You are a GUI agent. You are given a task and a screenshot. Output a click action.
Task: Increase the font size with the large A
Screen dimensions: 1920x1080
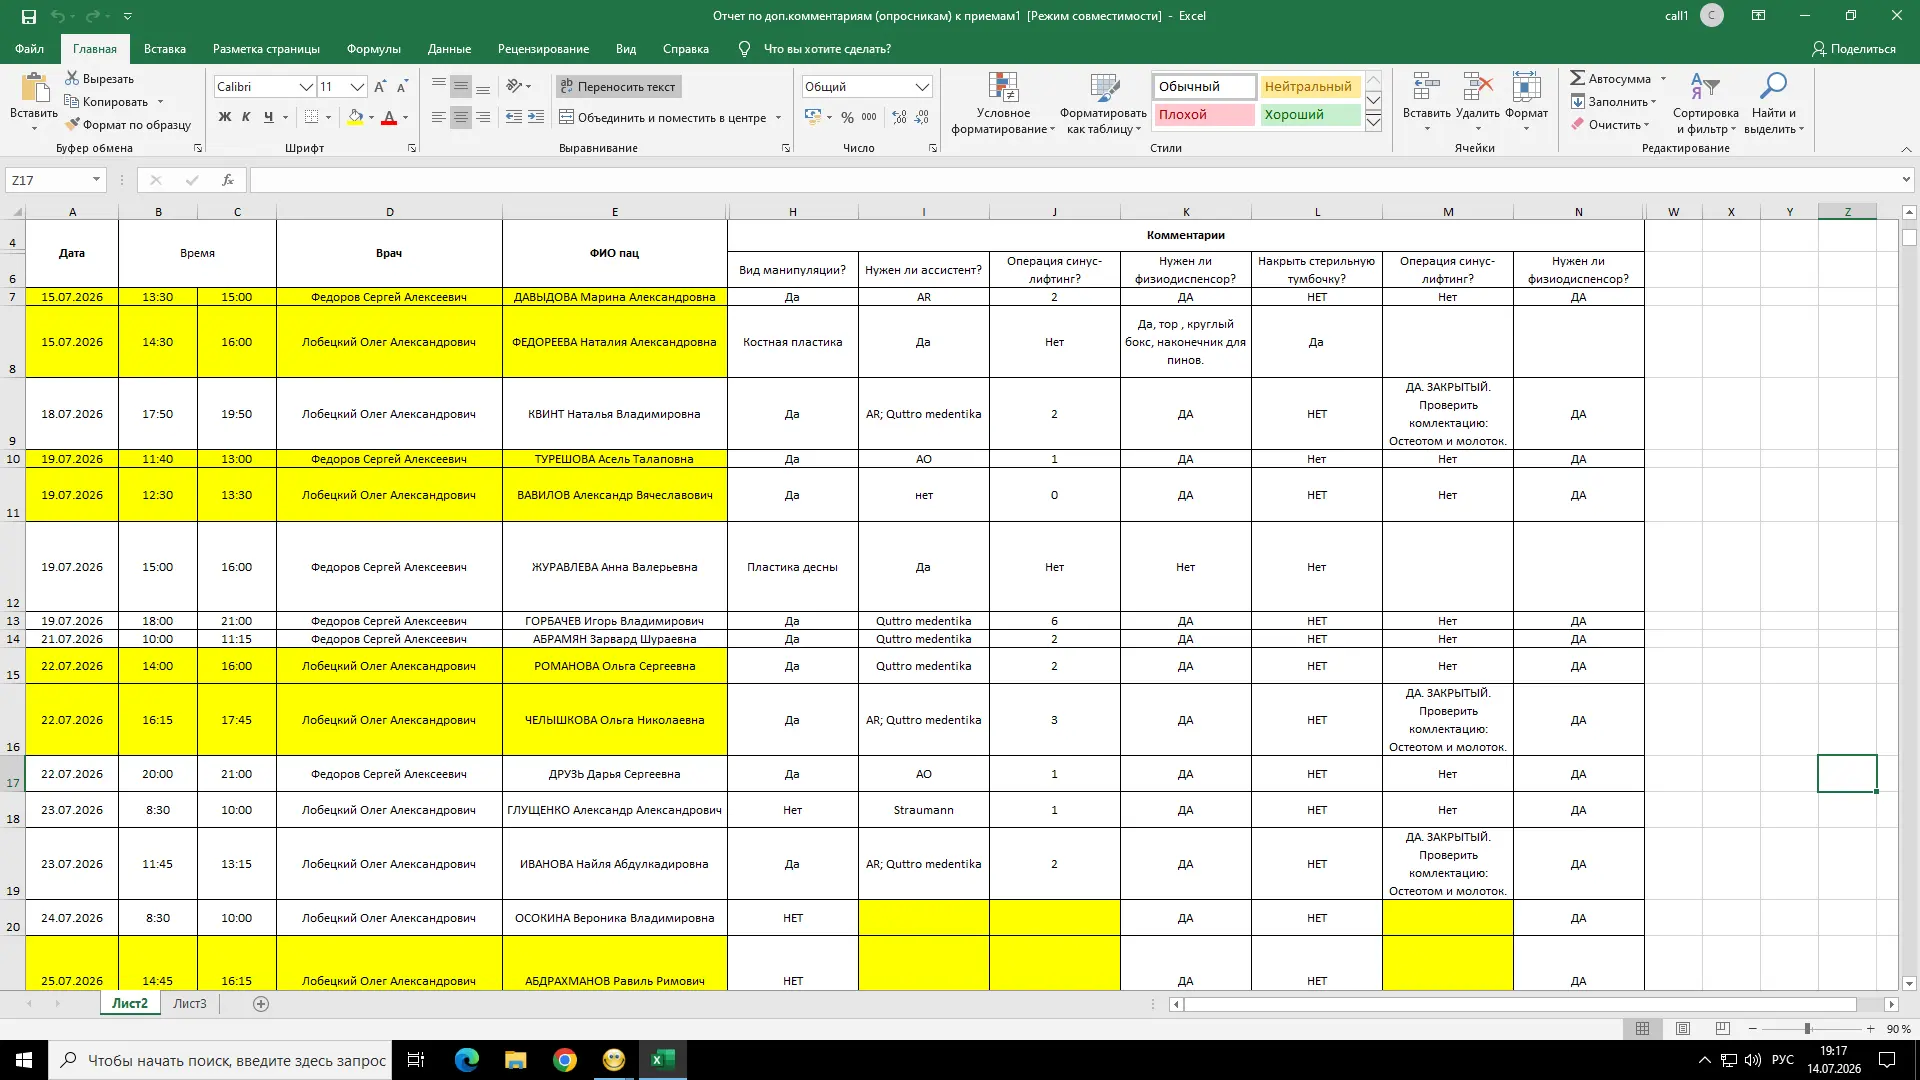click(380, 87)
